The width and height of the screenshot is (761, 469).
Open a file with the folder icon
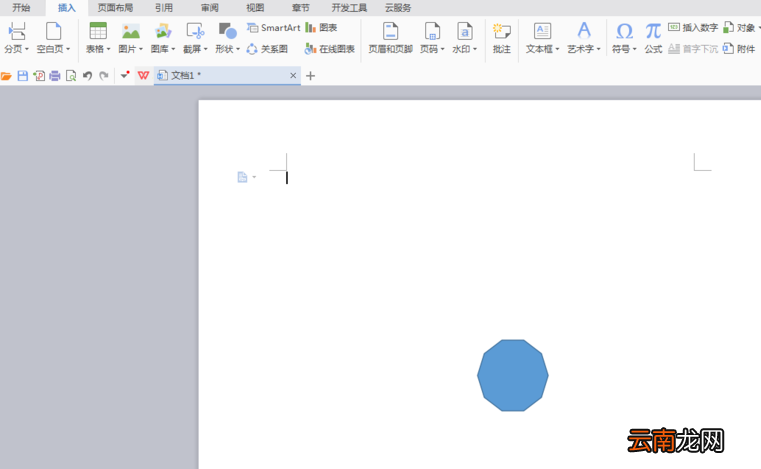click(x=6, y=76)
